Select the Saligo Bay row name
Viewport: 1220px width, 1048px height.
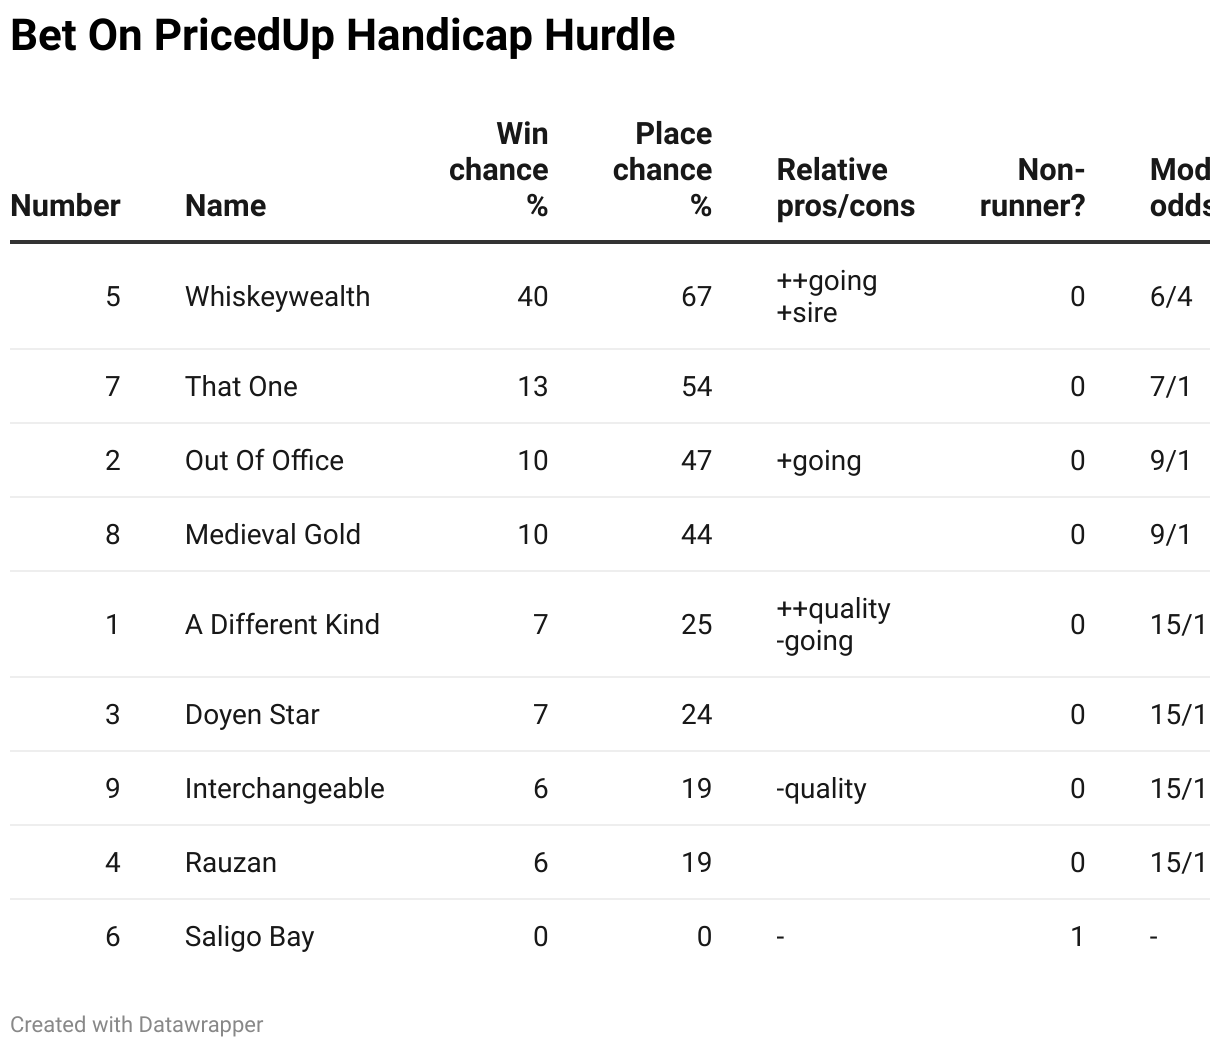(249, 937)
